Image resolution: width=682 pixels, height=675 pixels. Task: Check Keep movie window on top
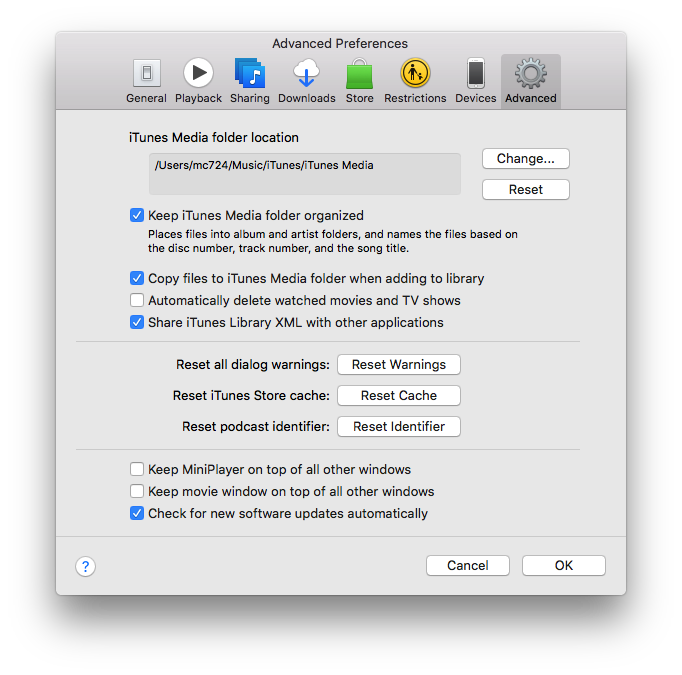137,492
